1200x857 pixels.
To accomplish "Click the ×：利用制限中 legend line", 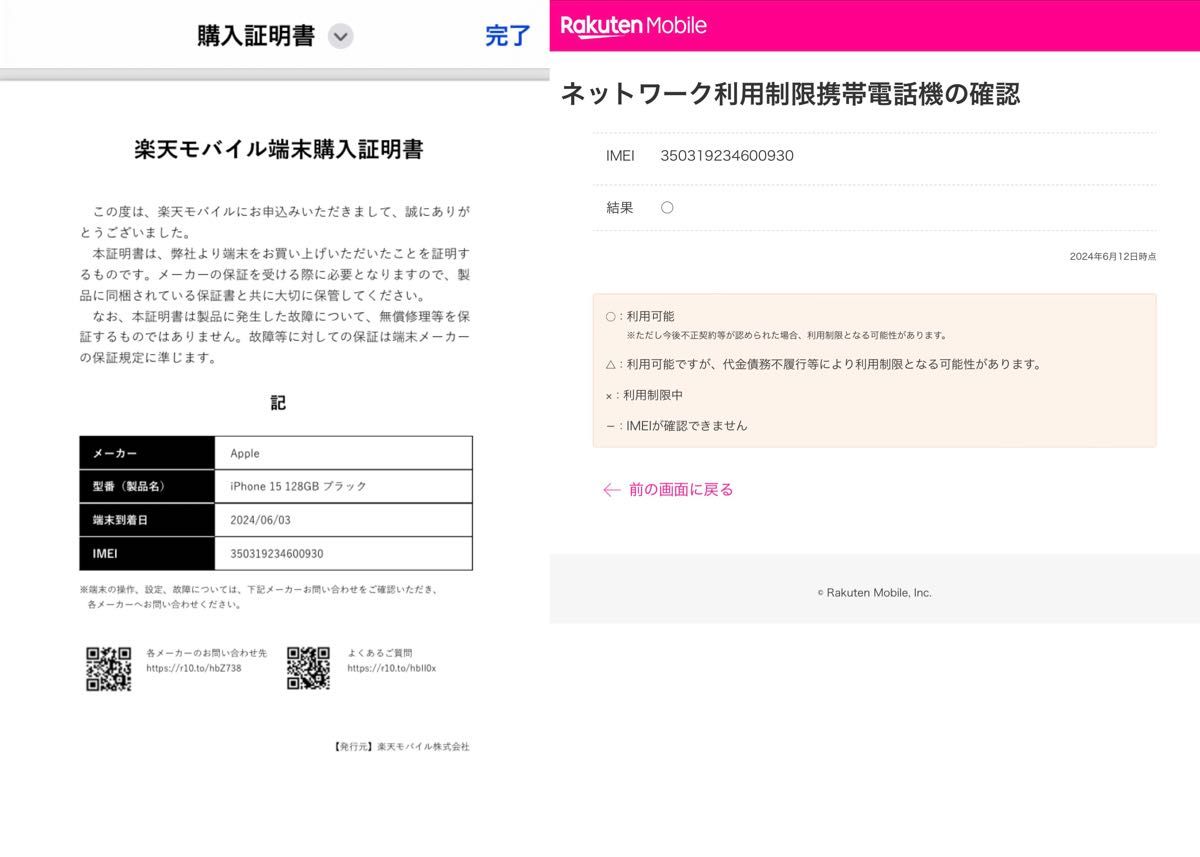I will (644, 396).
